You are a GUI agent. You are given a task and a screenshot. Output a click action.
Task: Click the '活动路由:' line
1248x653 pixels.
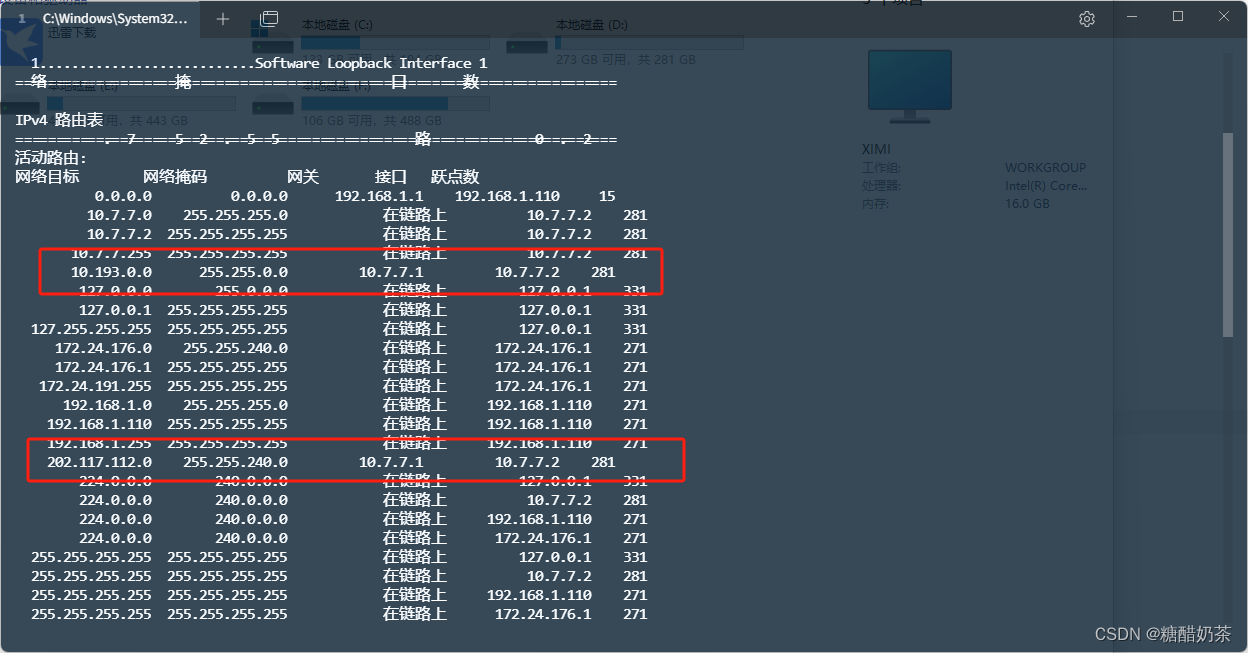tap(51, 158)
